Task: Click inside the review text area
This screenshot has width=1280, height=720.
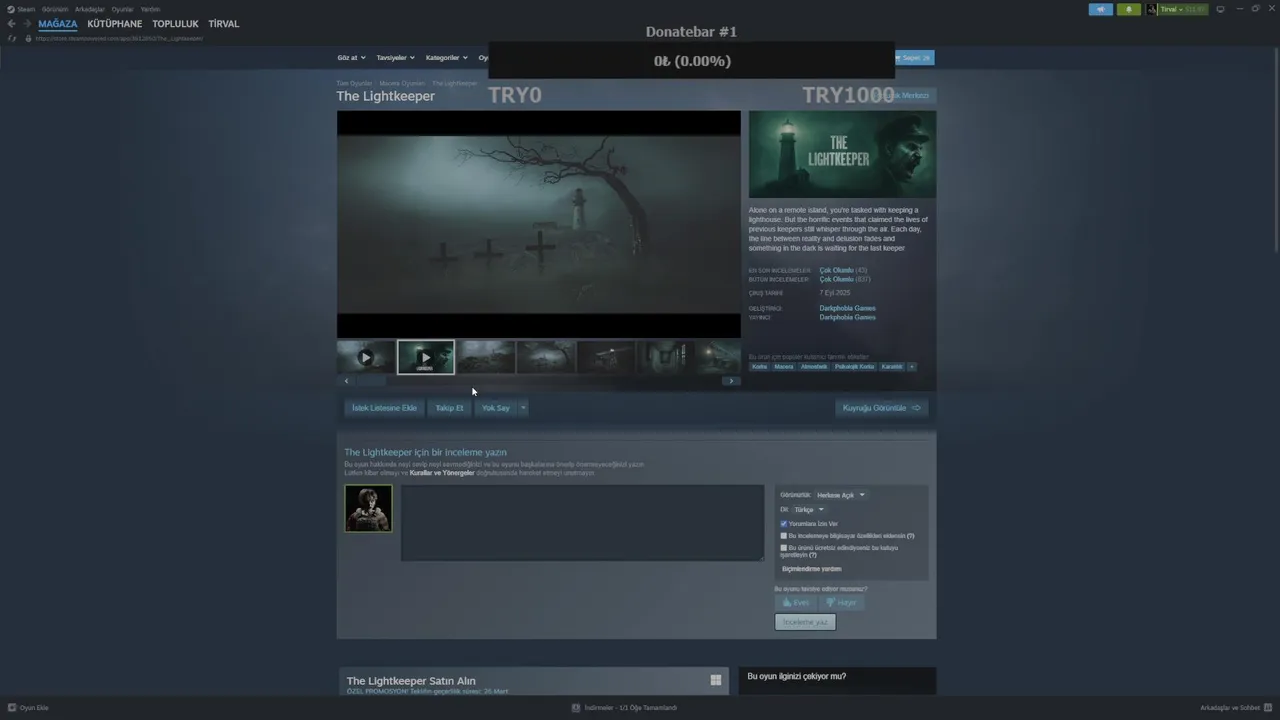Action: click(582, 523)
